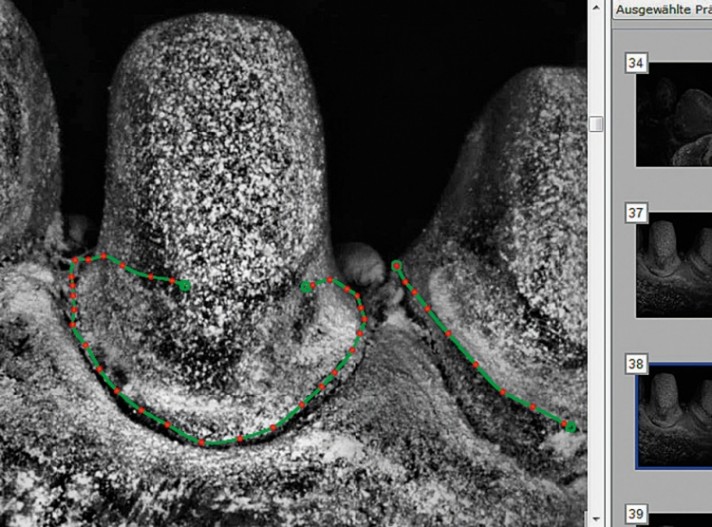Open preparation image thumbnail 37

click(x=674, y=265)
